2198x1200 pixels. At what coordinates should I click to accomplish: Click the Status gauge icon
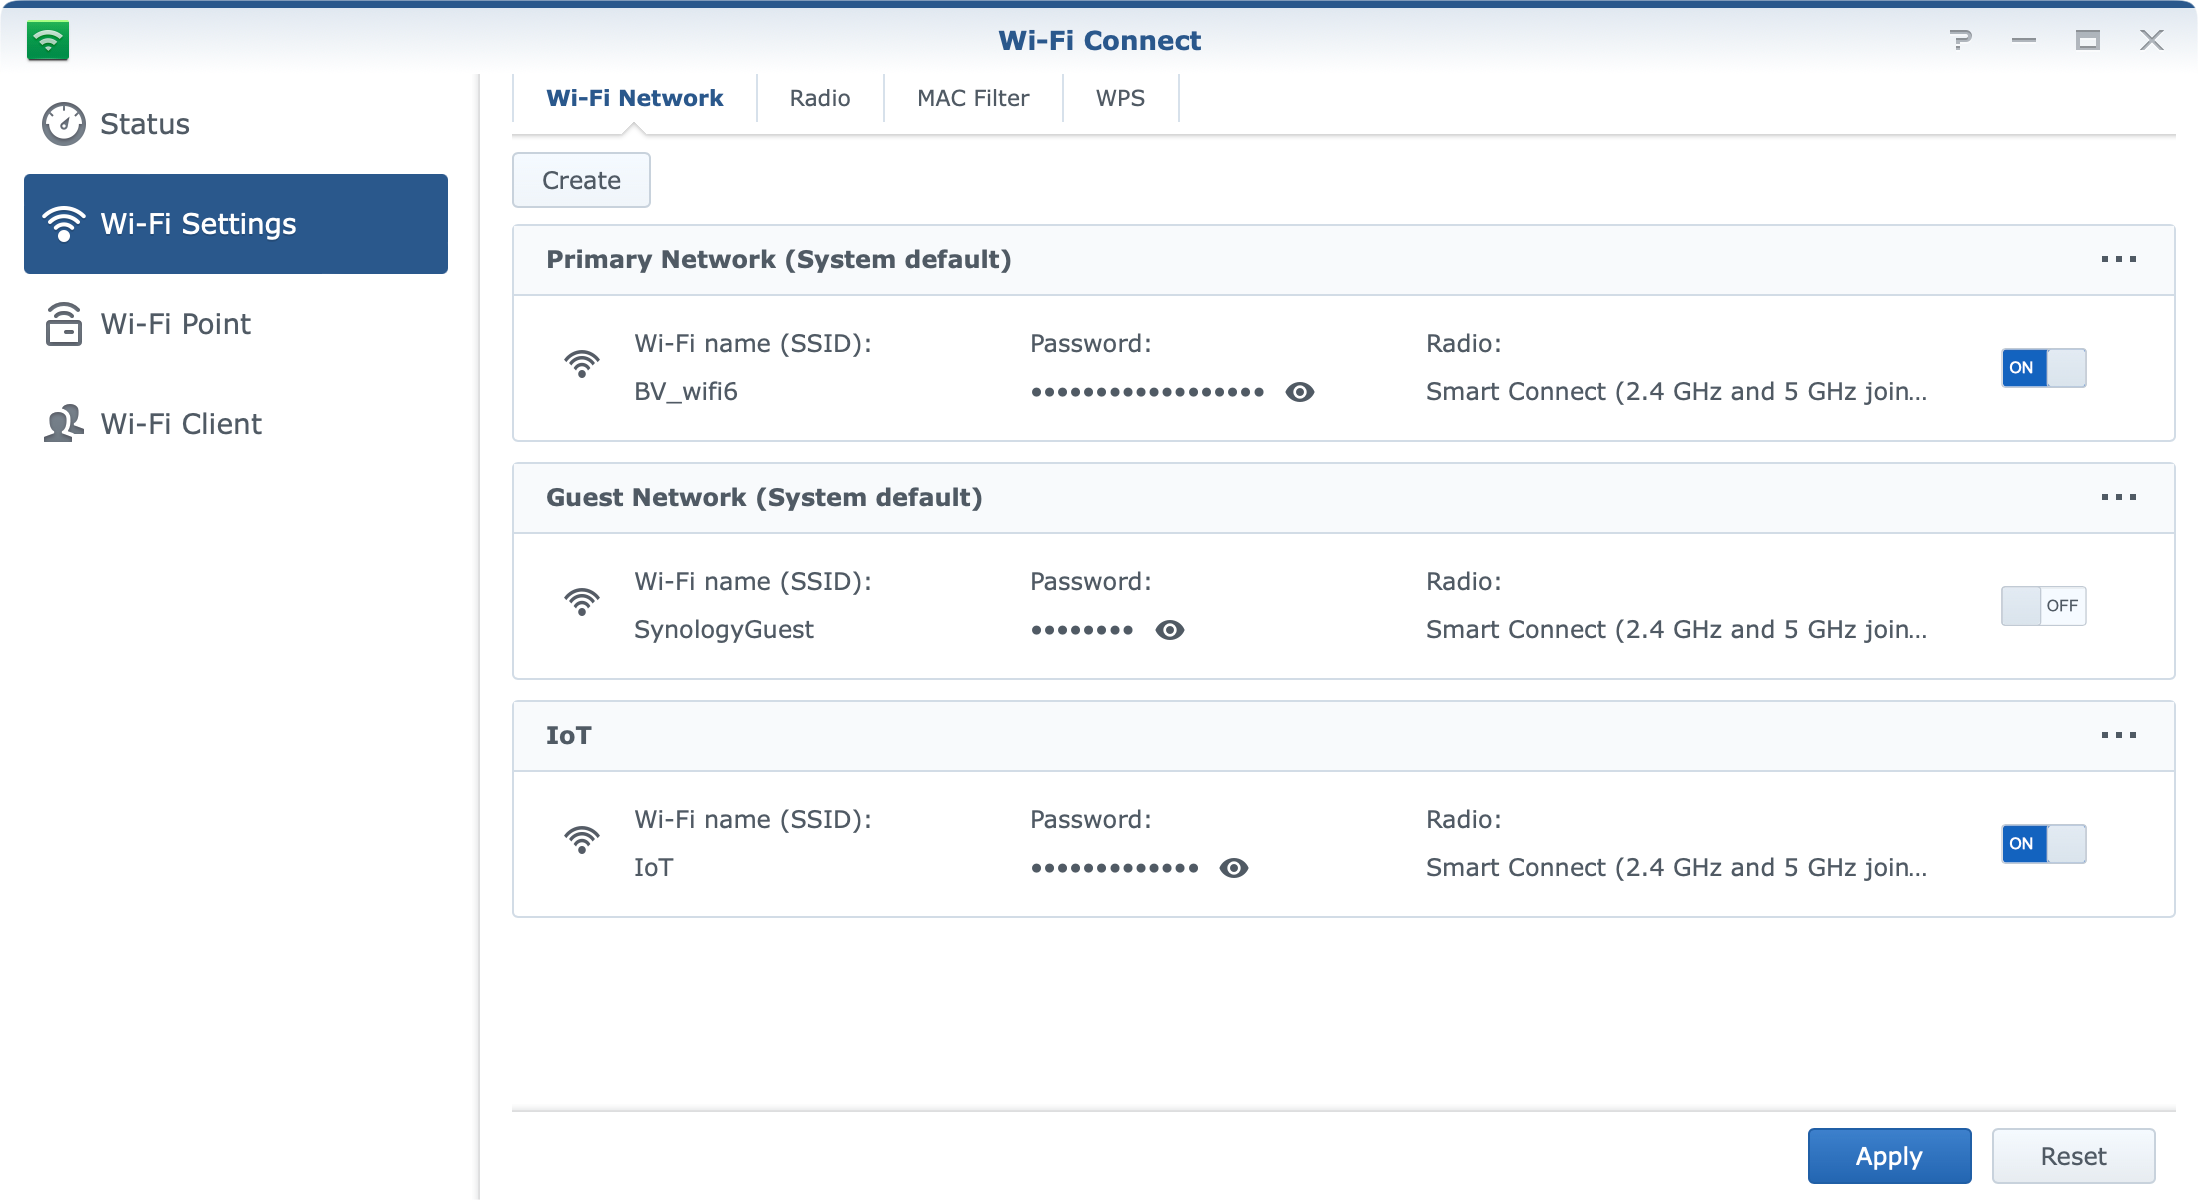tap(64, 124)
